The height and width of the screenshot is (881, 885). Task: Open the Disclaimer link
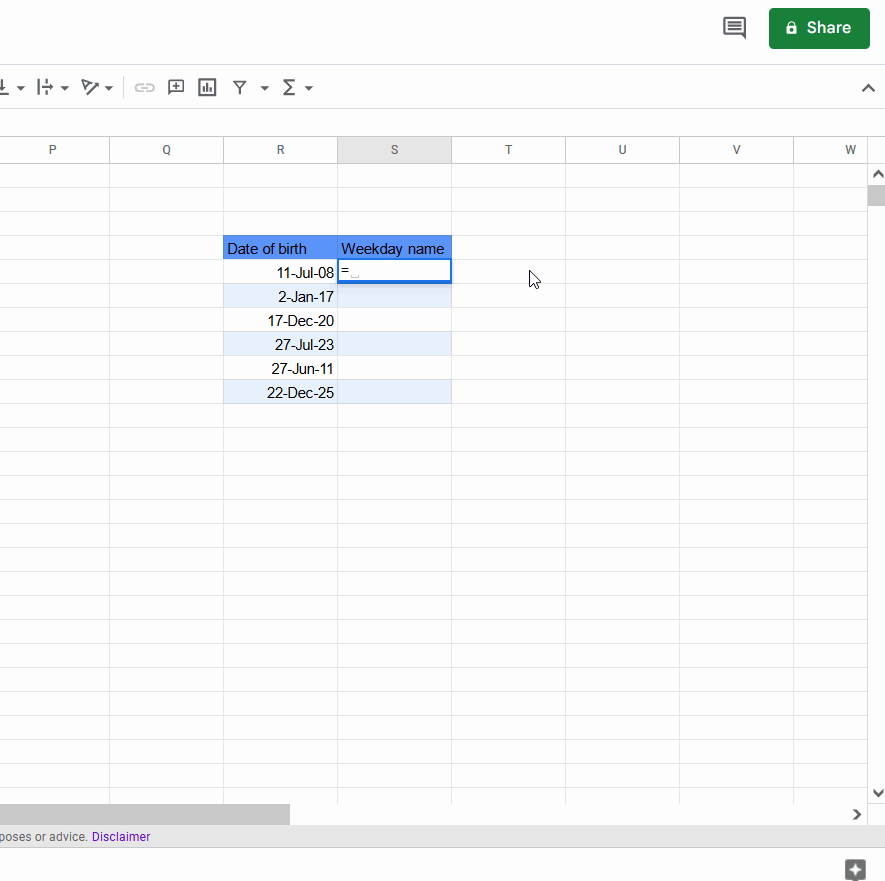[121, 837]
